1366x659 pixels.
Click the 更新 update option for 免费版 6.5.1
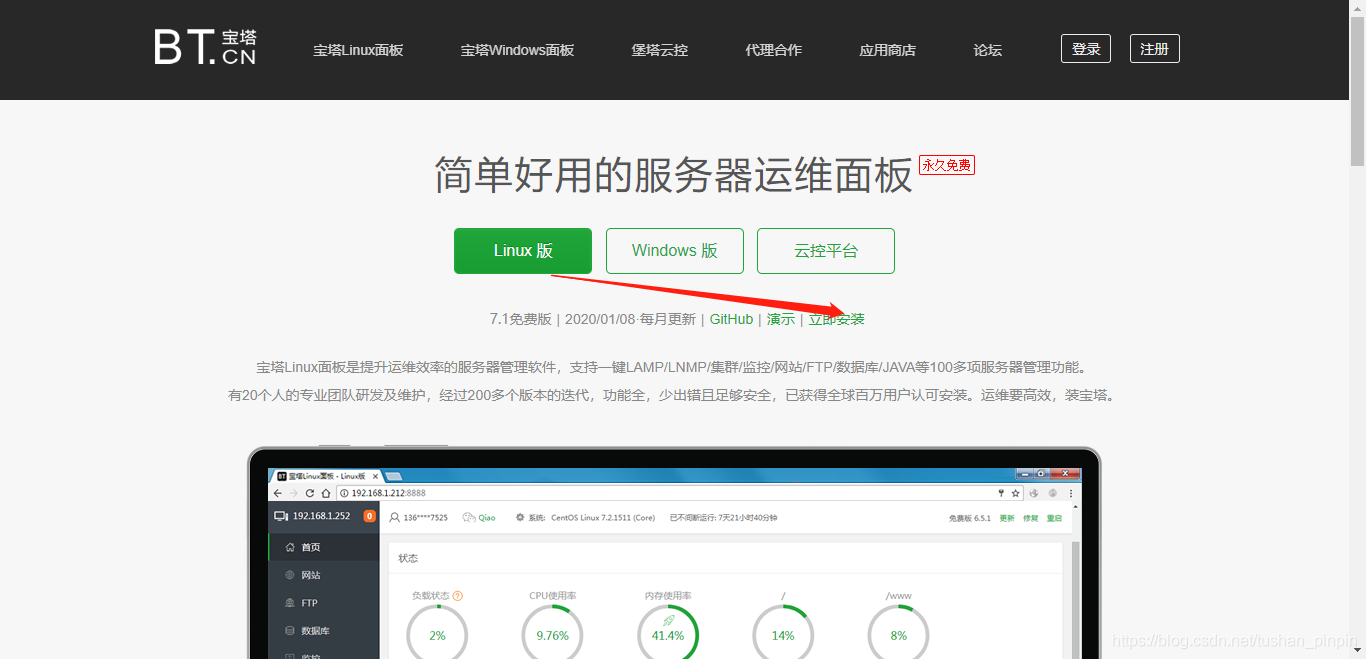[x=1005, y=518]
